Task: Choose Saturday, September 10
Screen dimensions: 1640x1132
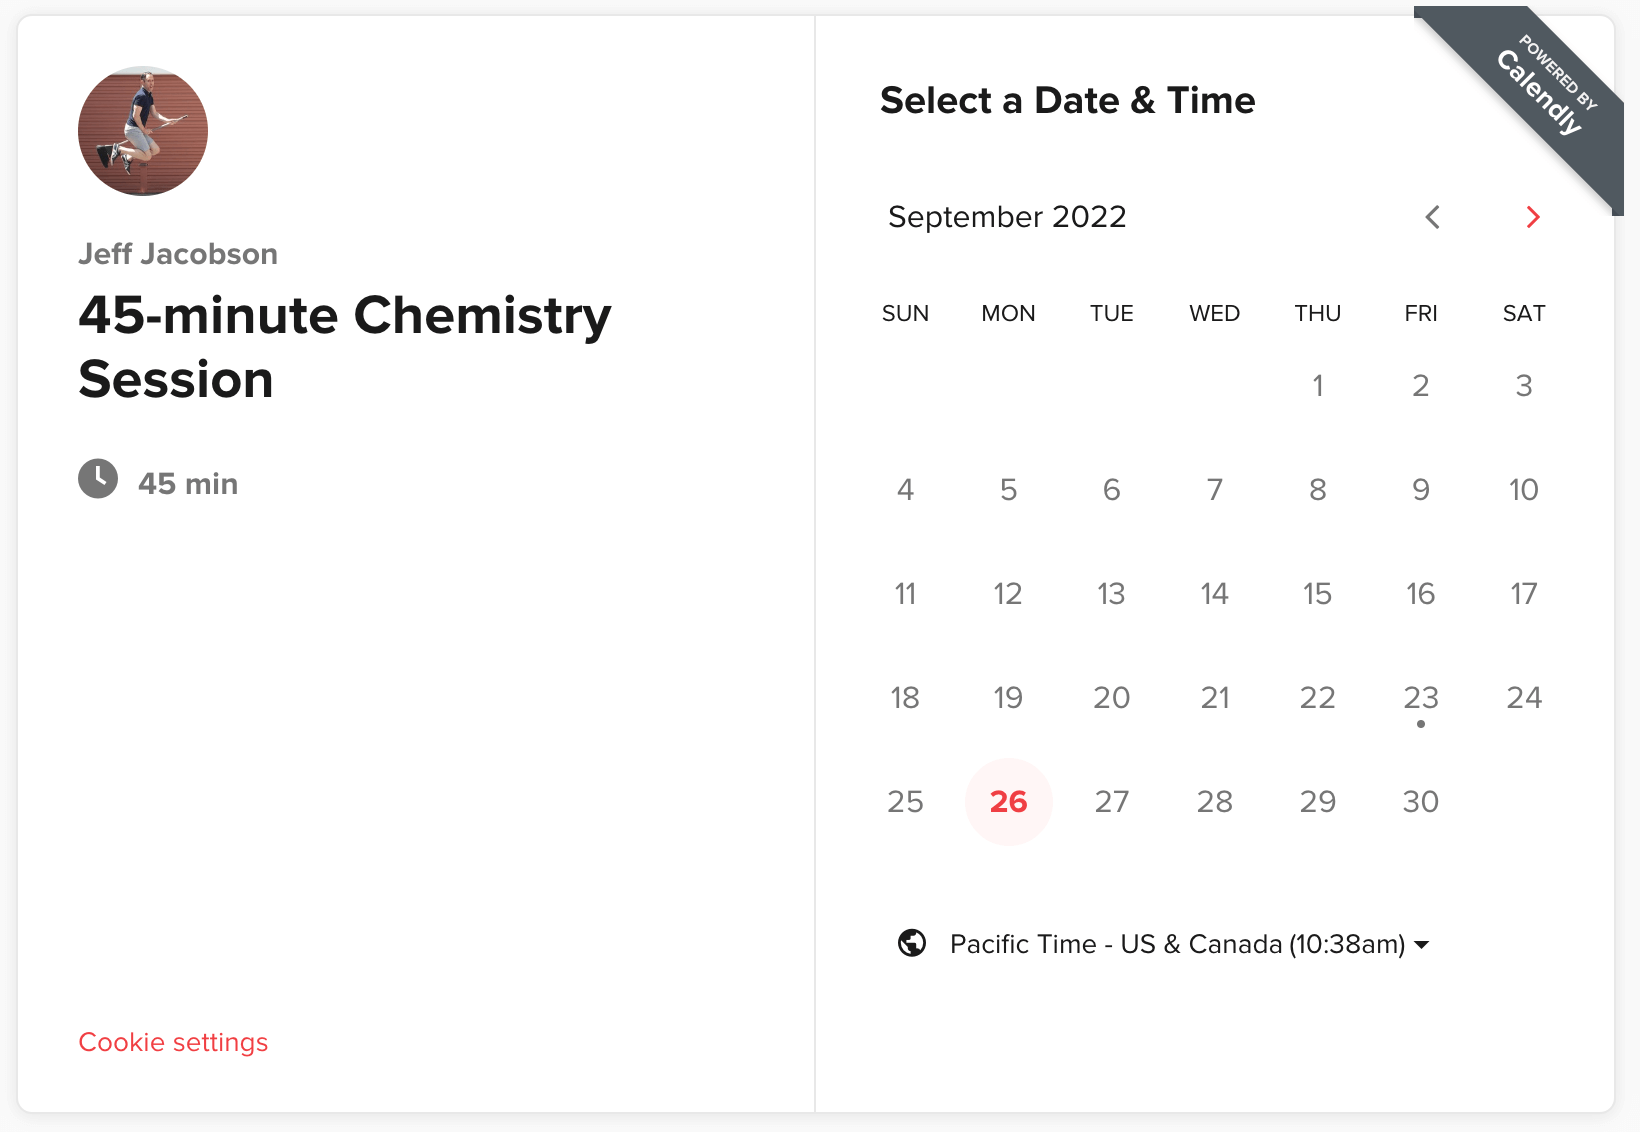Action: tap(1524, 490)
